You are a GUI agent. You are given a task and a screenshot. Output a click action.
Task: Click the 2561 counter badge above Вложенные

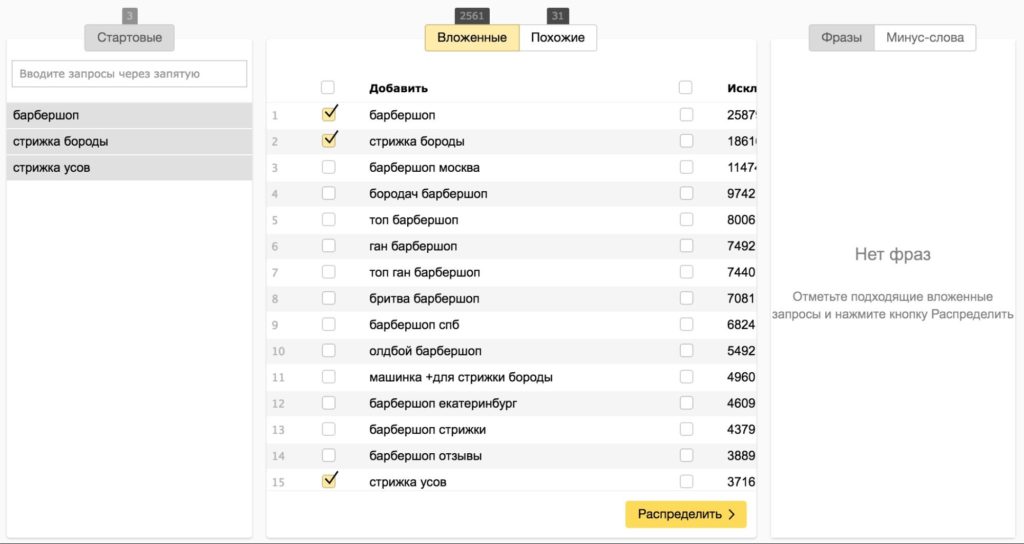tap(472, 15)
